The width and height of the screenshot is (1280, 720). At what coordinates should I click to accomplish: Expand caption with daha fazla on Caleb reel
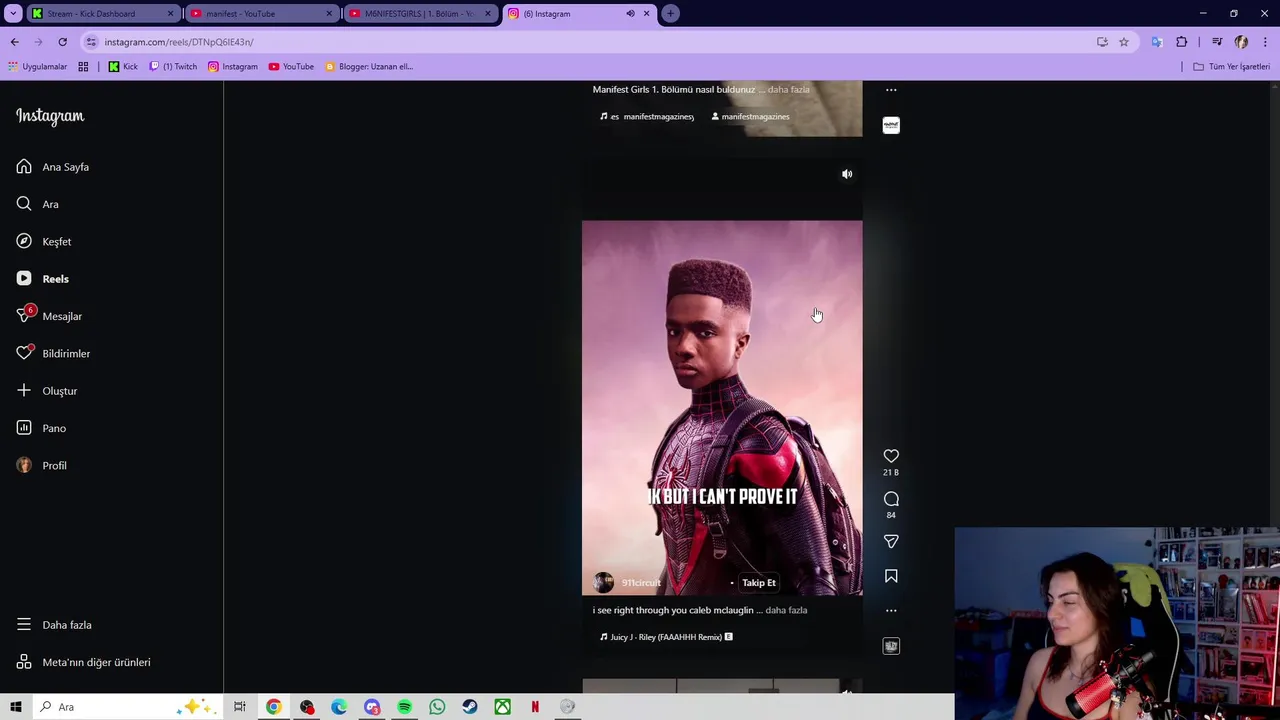coord(786,610)
